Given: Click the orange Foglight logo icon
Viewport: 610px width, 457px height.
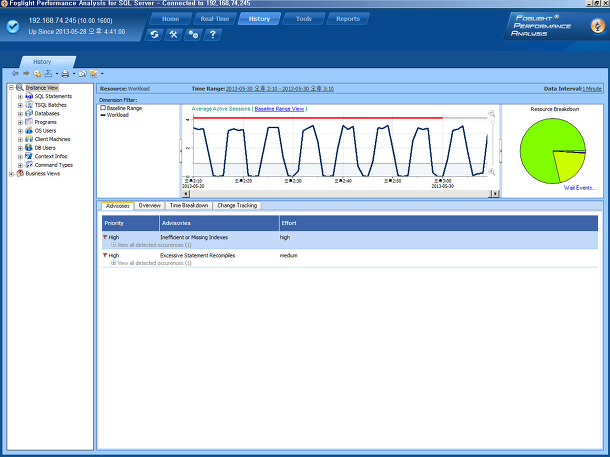Looking at the screenshot, I should [x=598, y=26].
